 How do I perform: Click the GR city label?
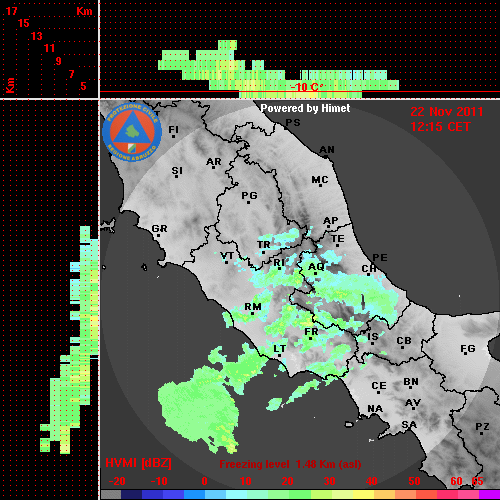click(159, 229)
